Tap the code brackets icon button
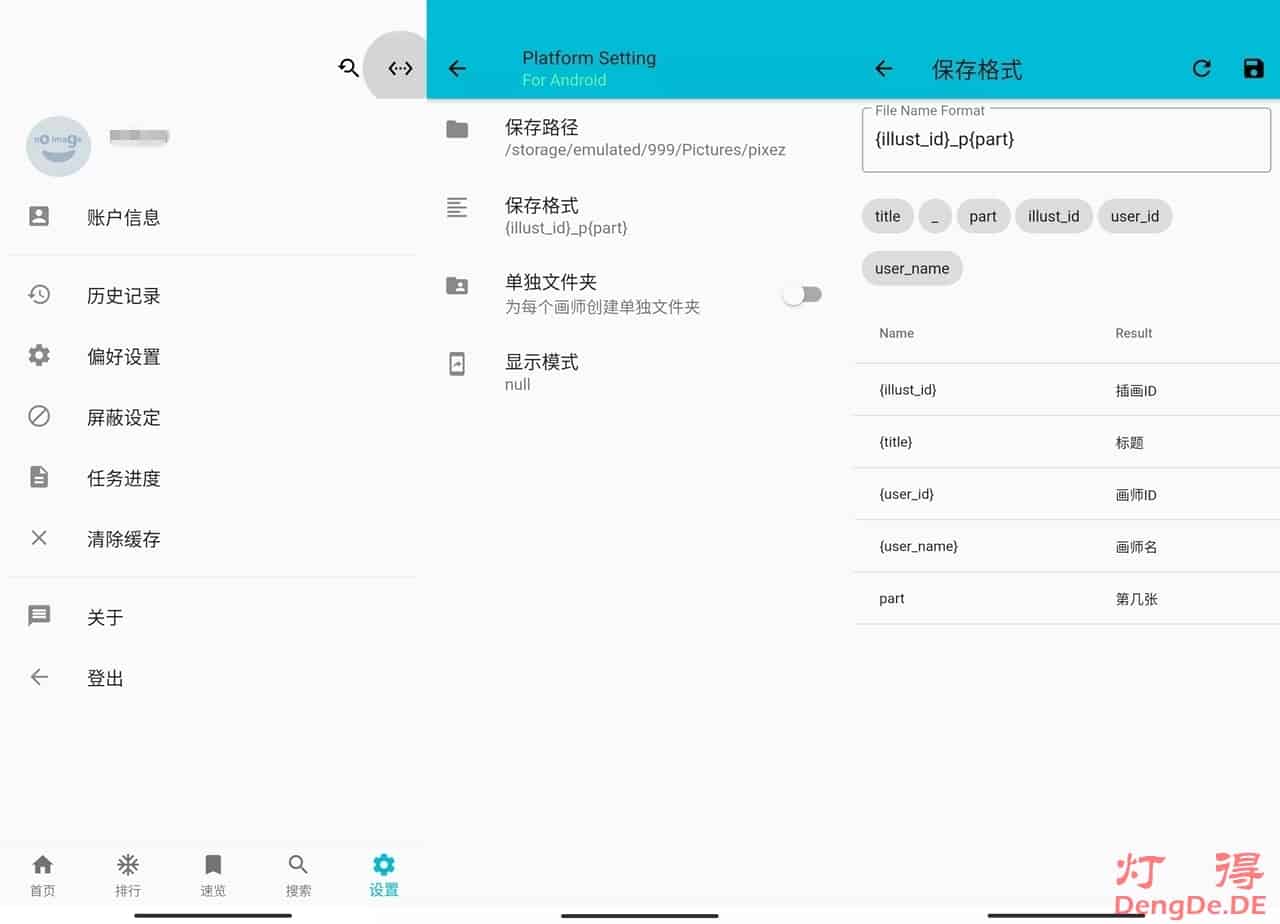Viewport: 1280px width, 924px height. tap(400, 68)
